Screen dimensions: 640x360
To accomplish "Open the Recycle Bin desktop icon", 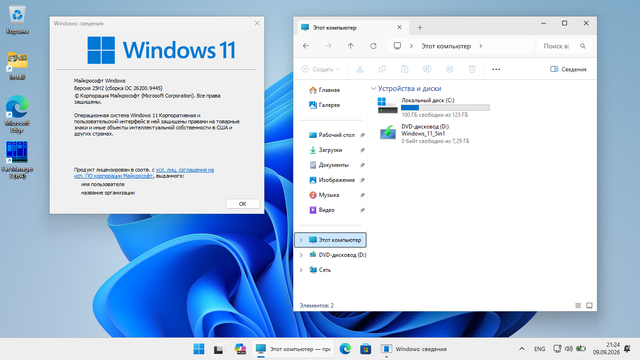I will [x=17, y=20].
